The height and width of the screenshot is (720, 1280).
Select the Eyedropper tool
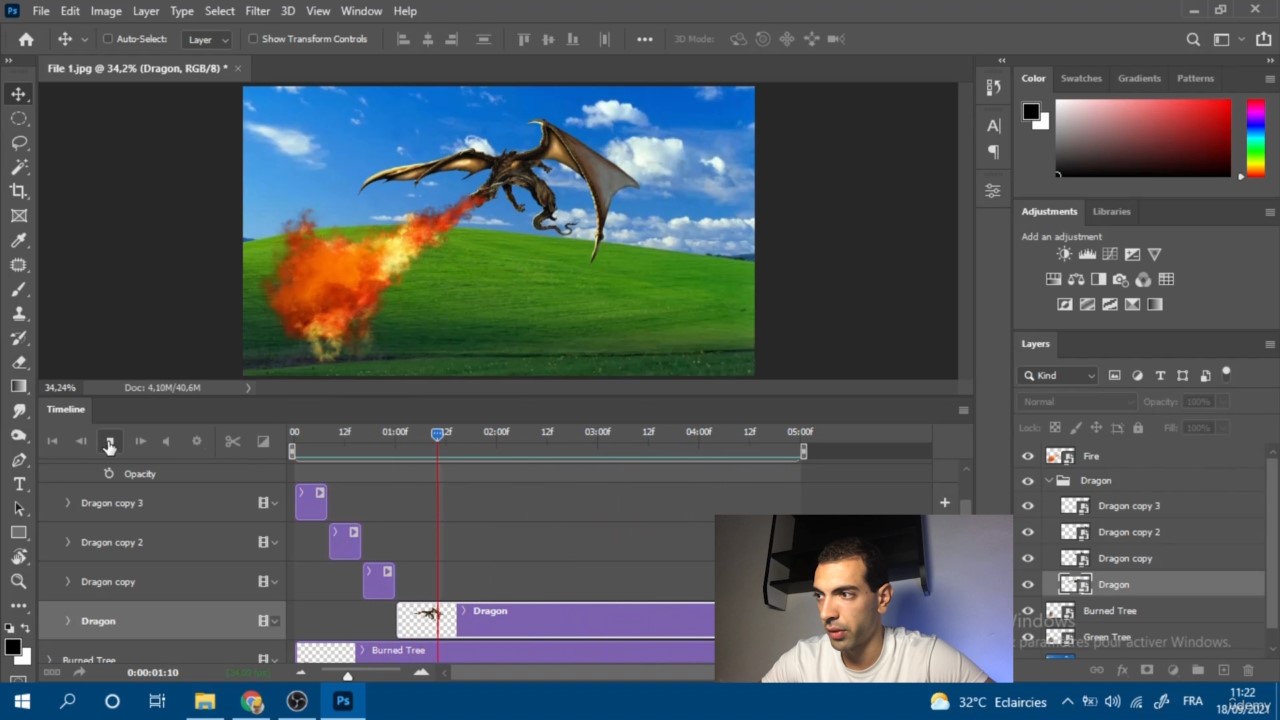click(x=19, y=240)
